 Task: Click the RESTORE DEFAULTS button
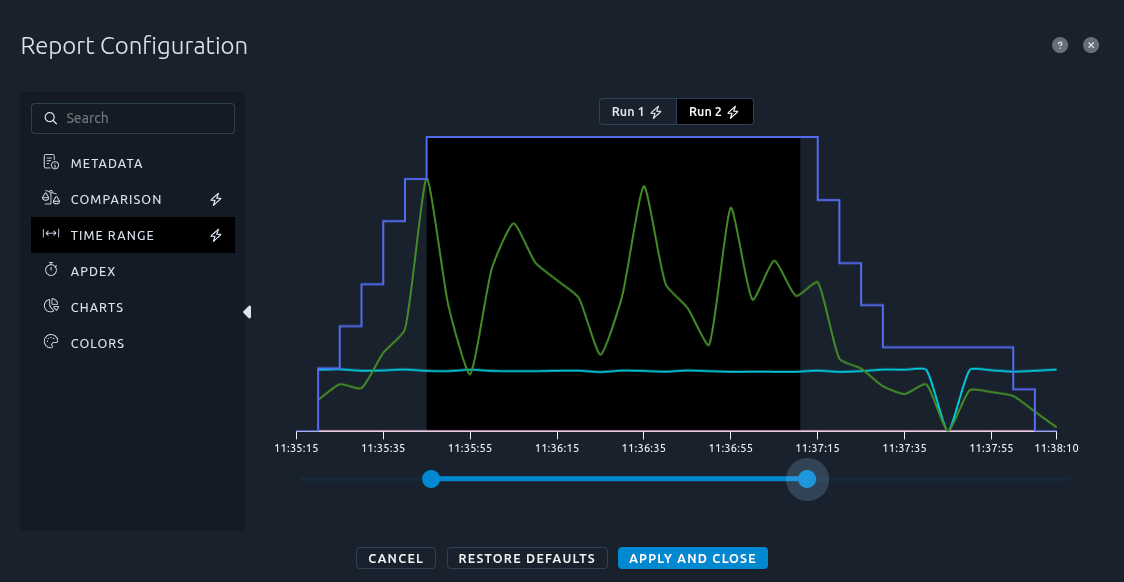click(x=527, y=558)
